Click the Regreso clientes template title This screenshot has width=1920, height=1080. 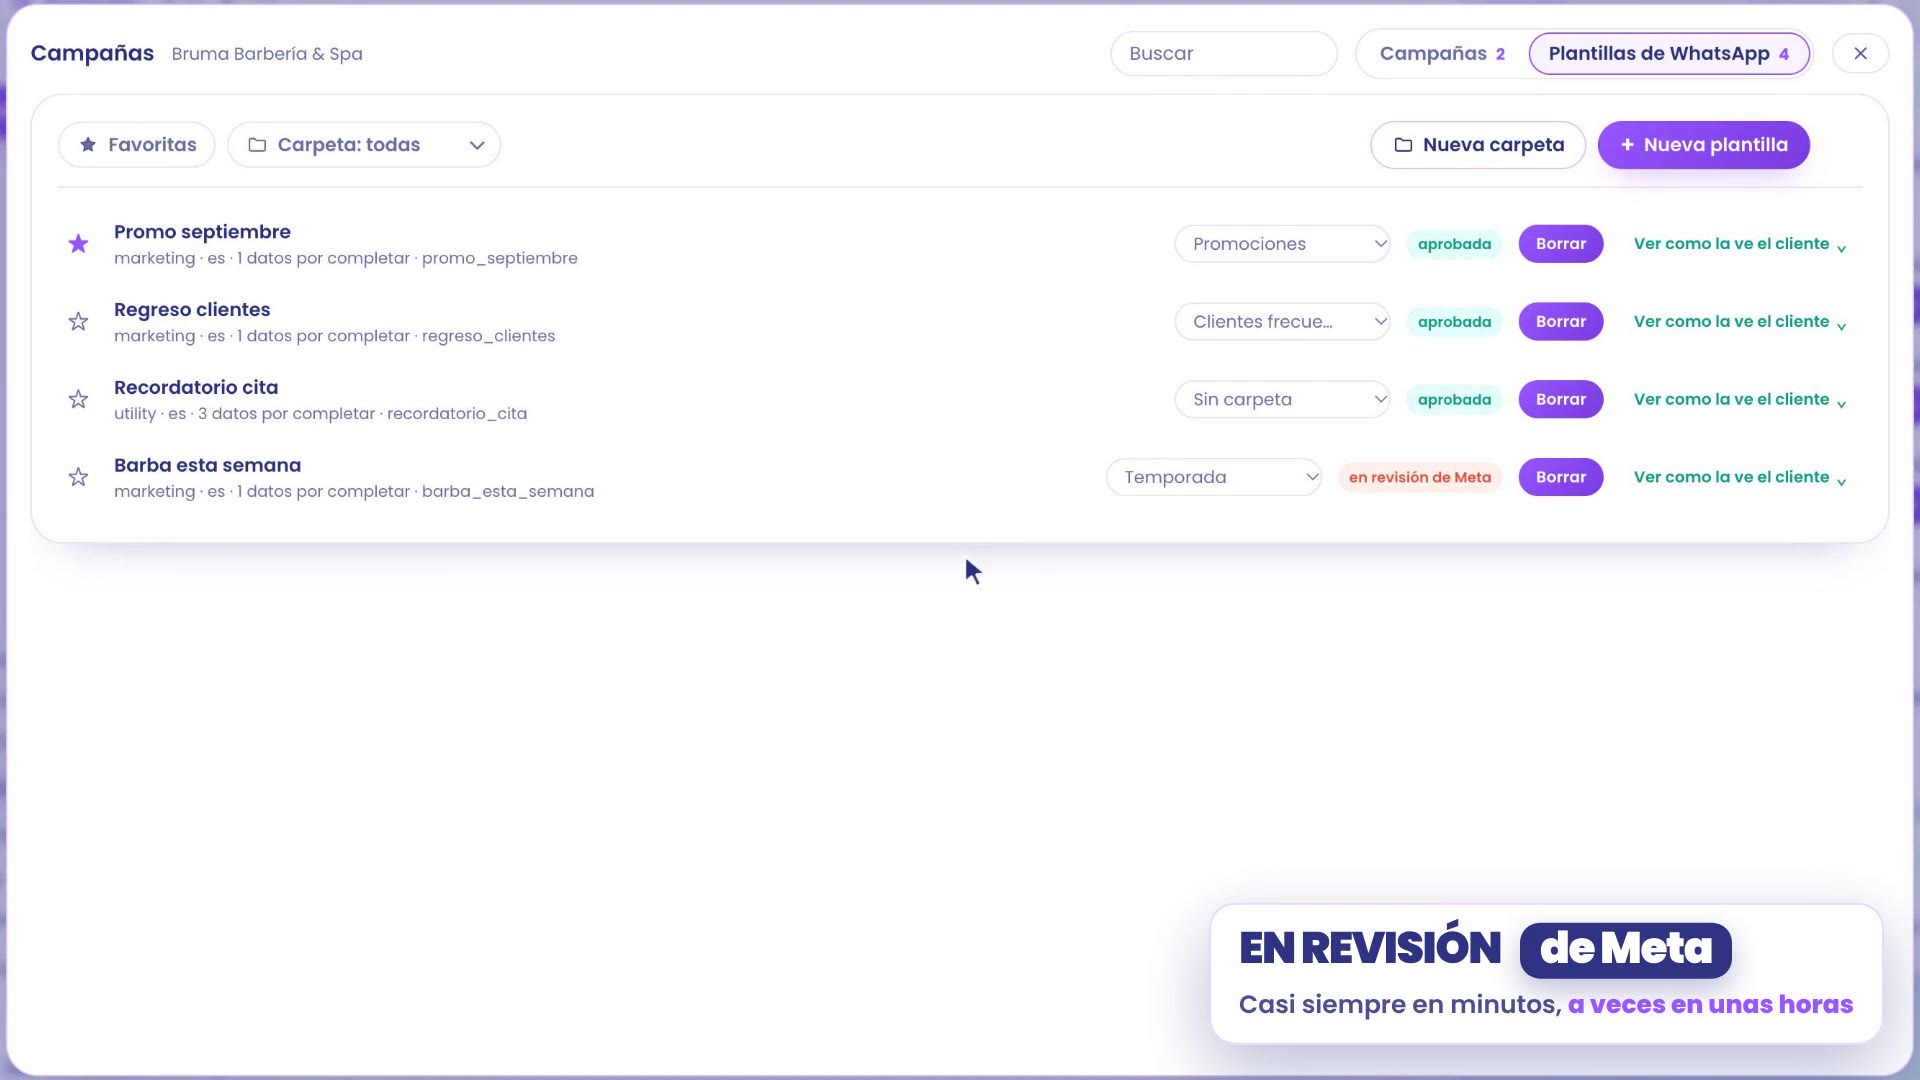[192, 310]
